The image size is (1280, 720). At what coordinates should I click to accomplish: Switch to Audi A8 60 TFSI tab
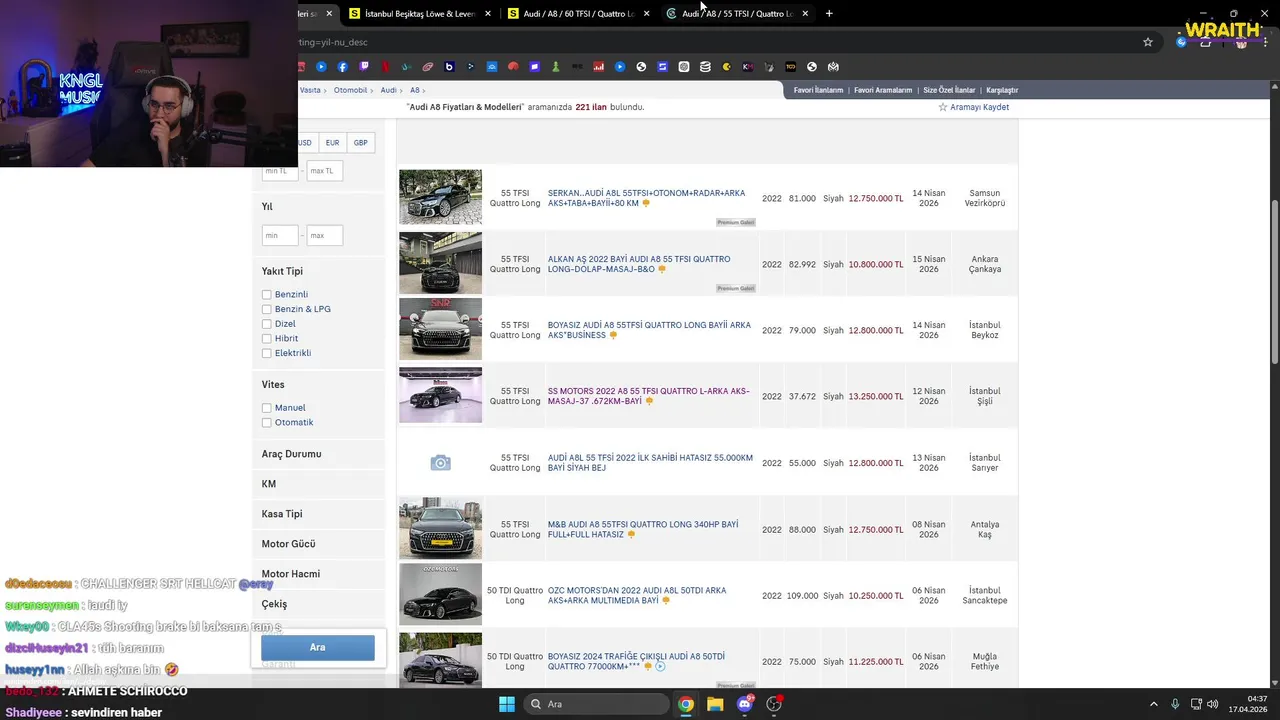click(x=577, y=13)
